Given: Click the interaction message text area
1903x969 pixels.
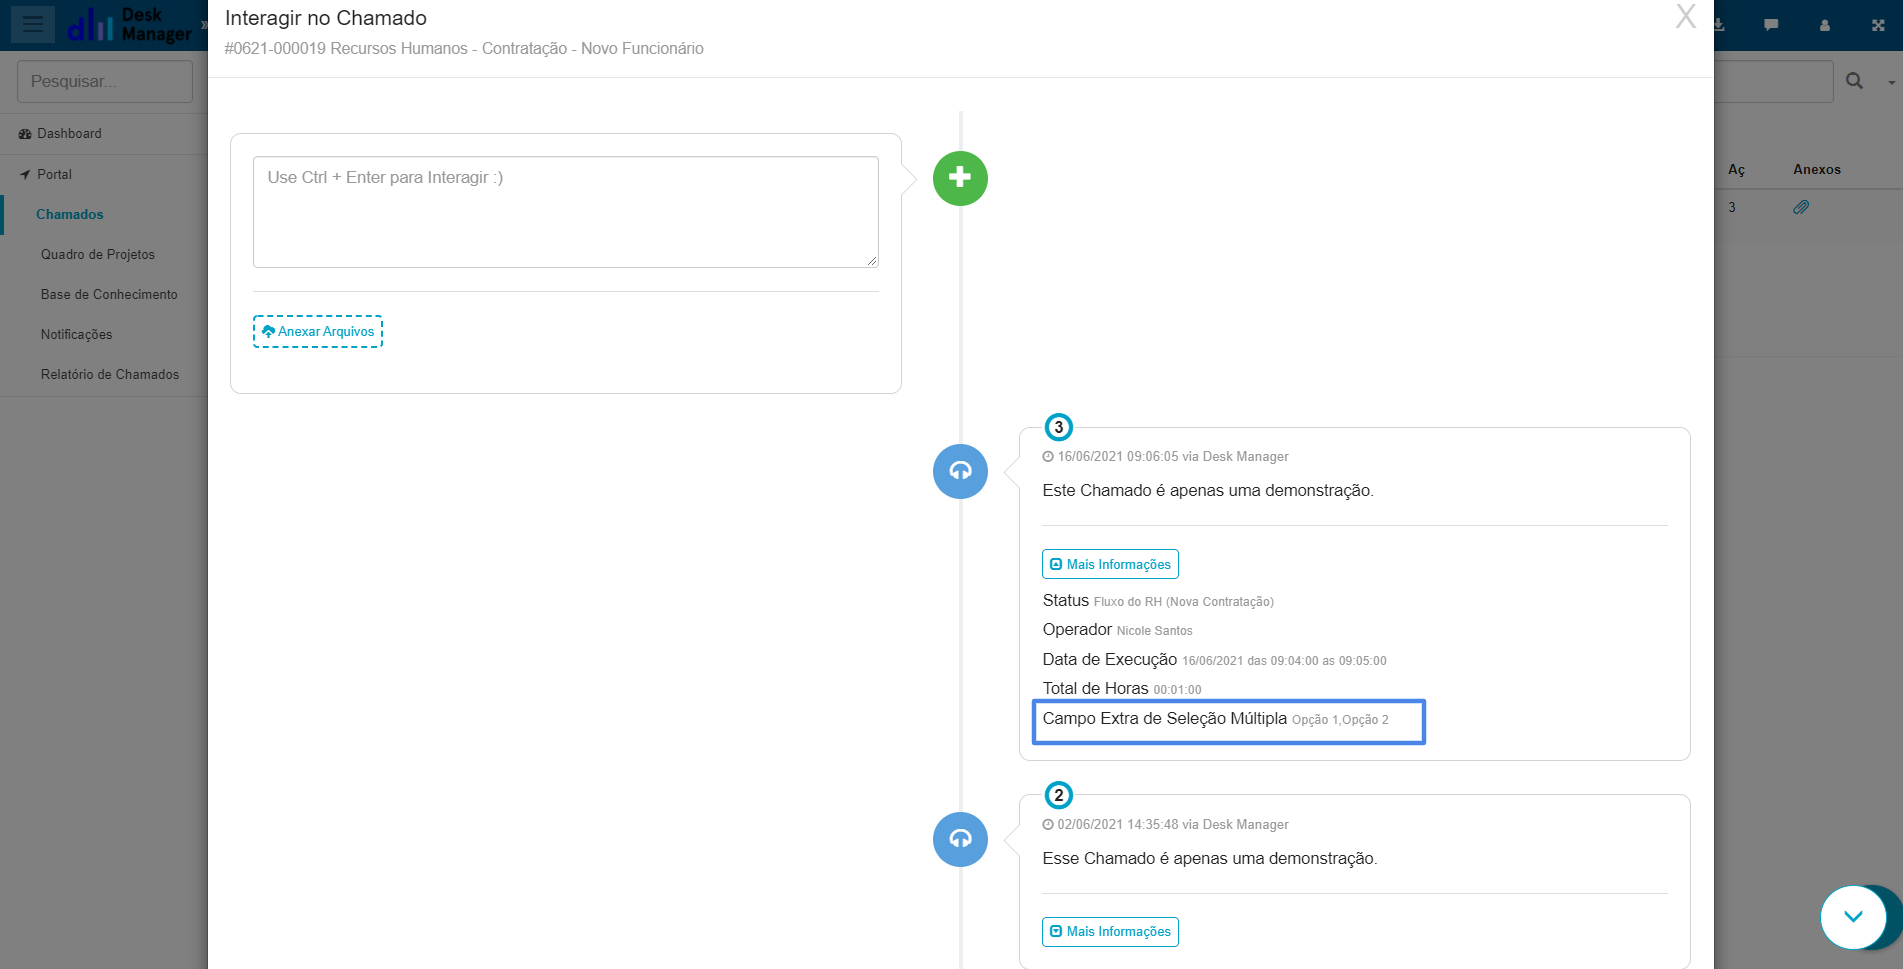Looking at the screenshot, I should [566, 212].
